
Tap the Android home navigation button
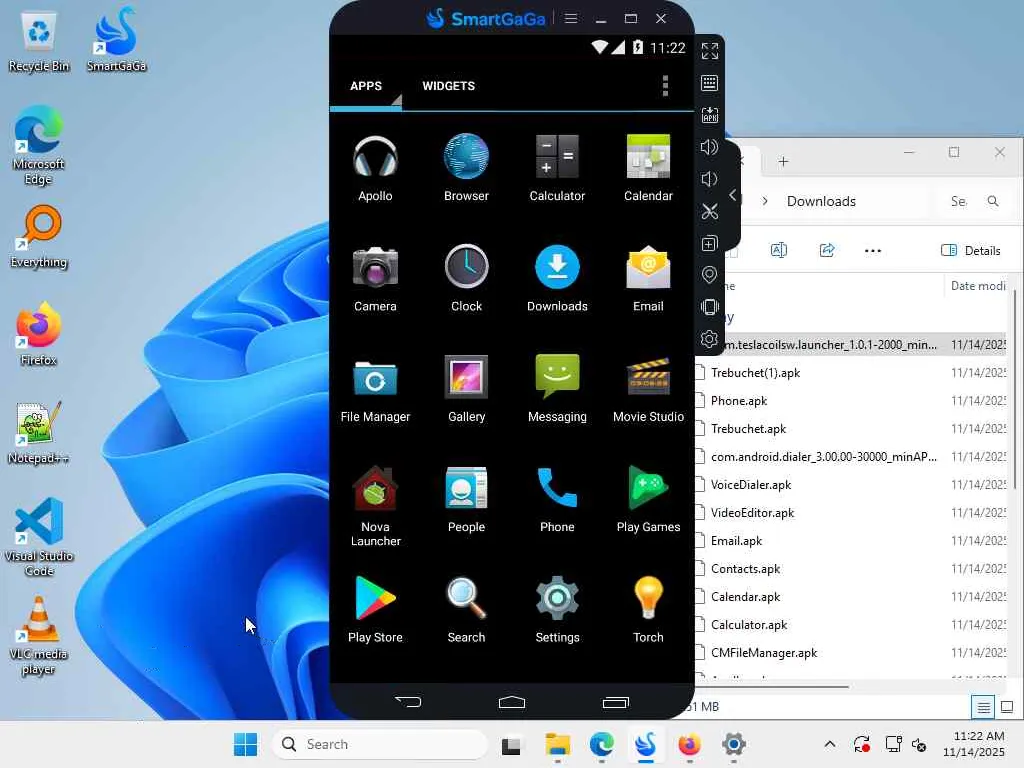point(511,702)
